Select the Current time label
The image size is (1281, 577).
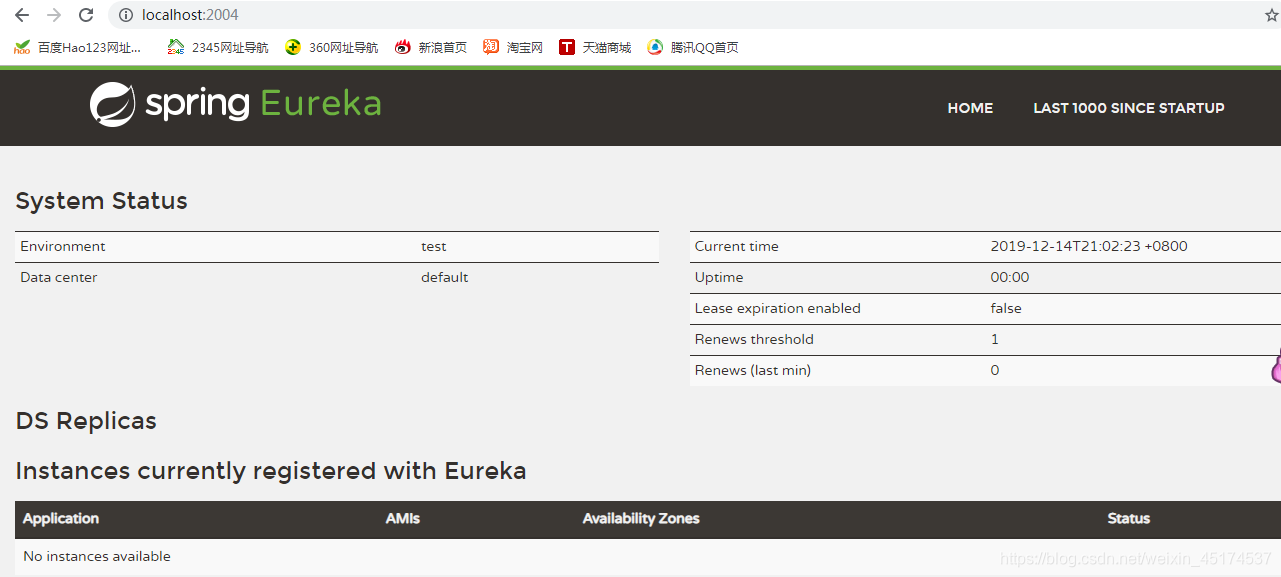tap(737, 247)
